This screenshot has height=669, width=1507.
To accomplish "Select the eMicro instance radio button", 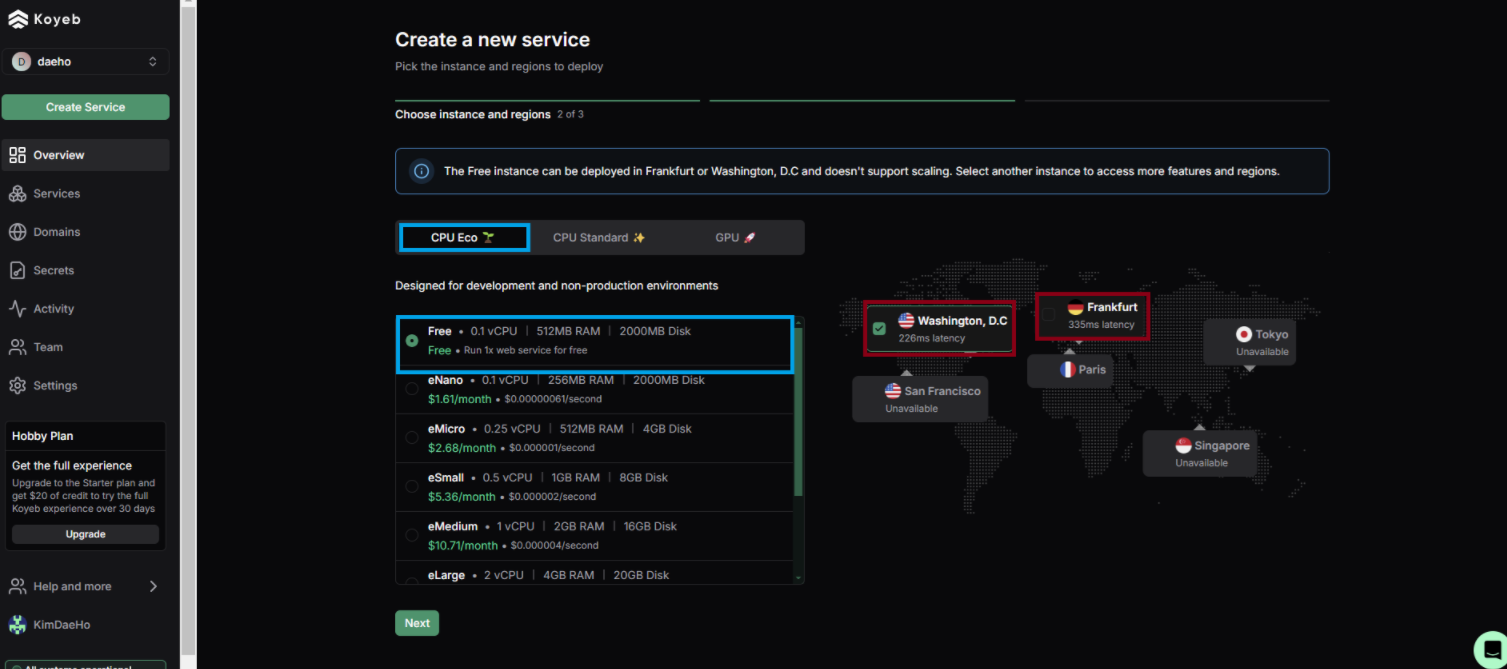I will pyautogui.click(x=412, y=438).
